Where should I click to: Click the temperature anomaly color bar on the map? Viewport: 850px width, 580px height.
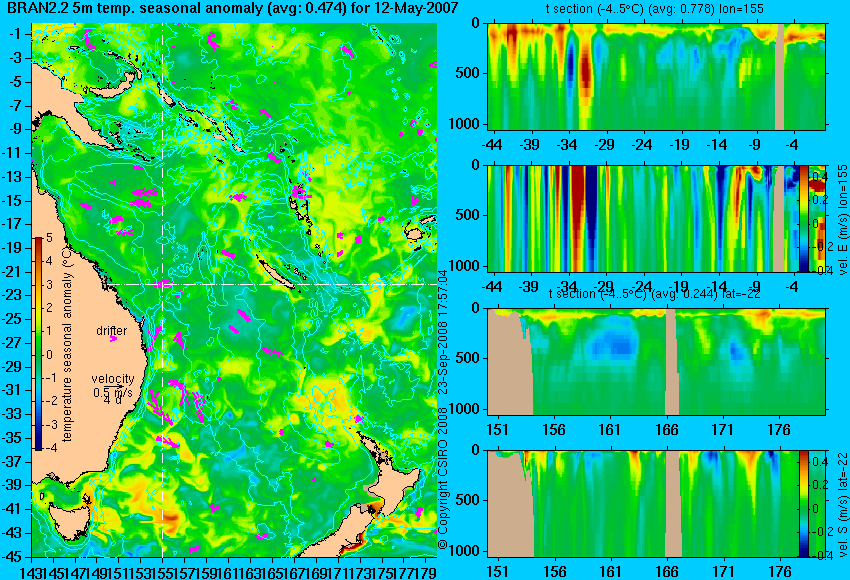point(39,344)
